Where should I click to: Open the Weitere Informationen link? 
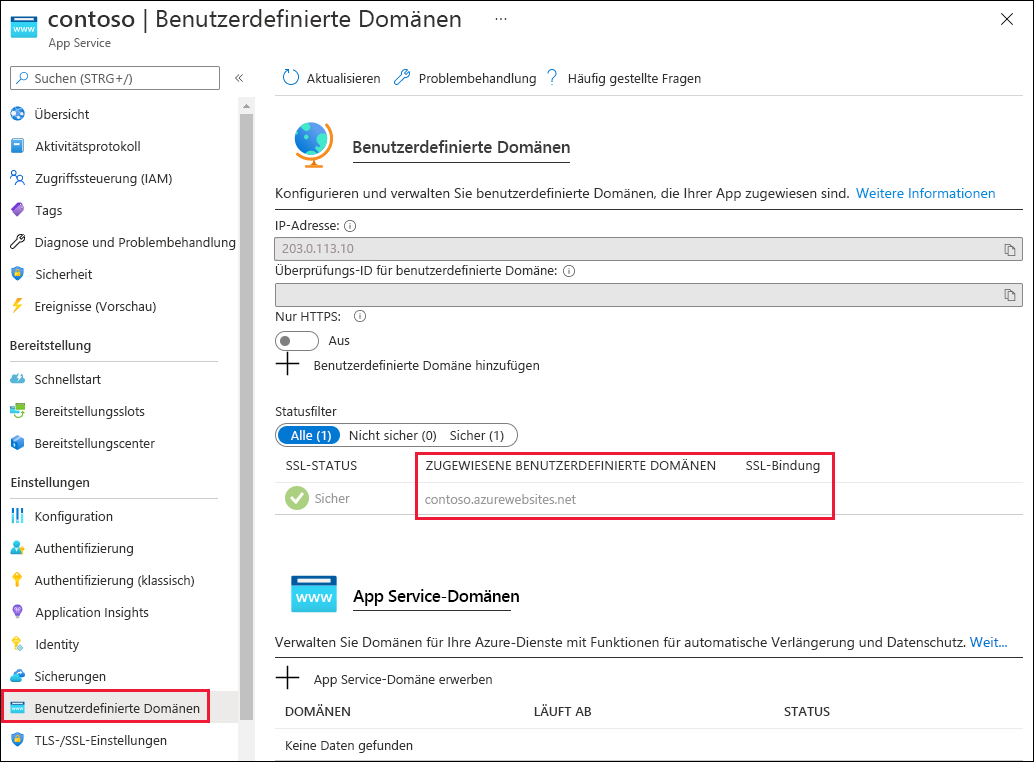[925, 193]
